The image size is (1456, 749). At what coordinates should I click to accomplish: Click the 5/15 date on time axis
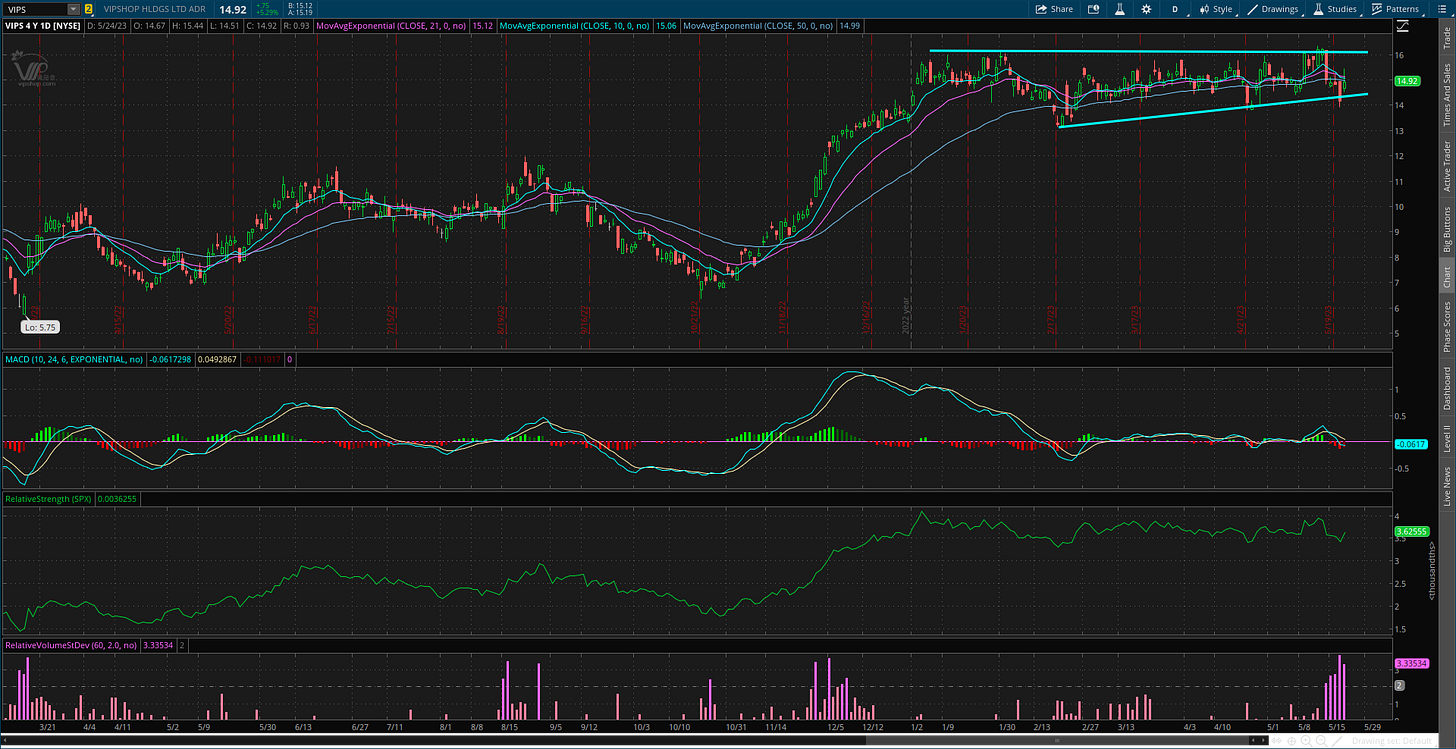1339,728
